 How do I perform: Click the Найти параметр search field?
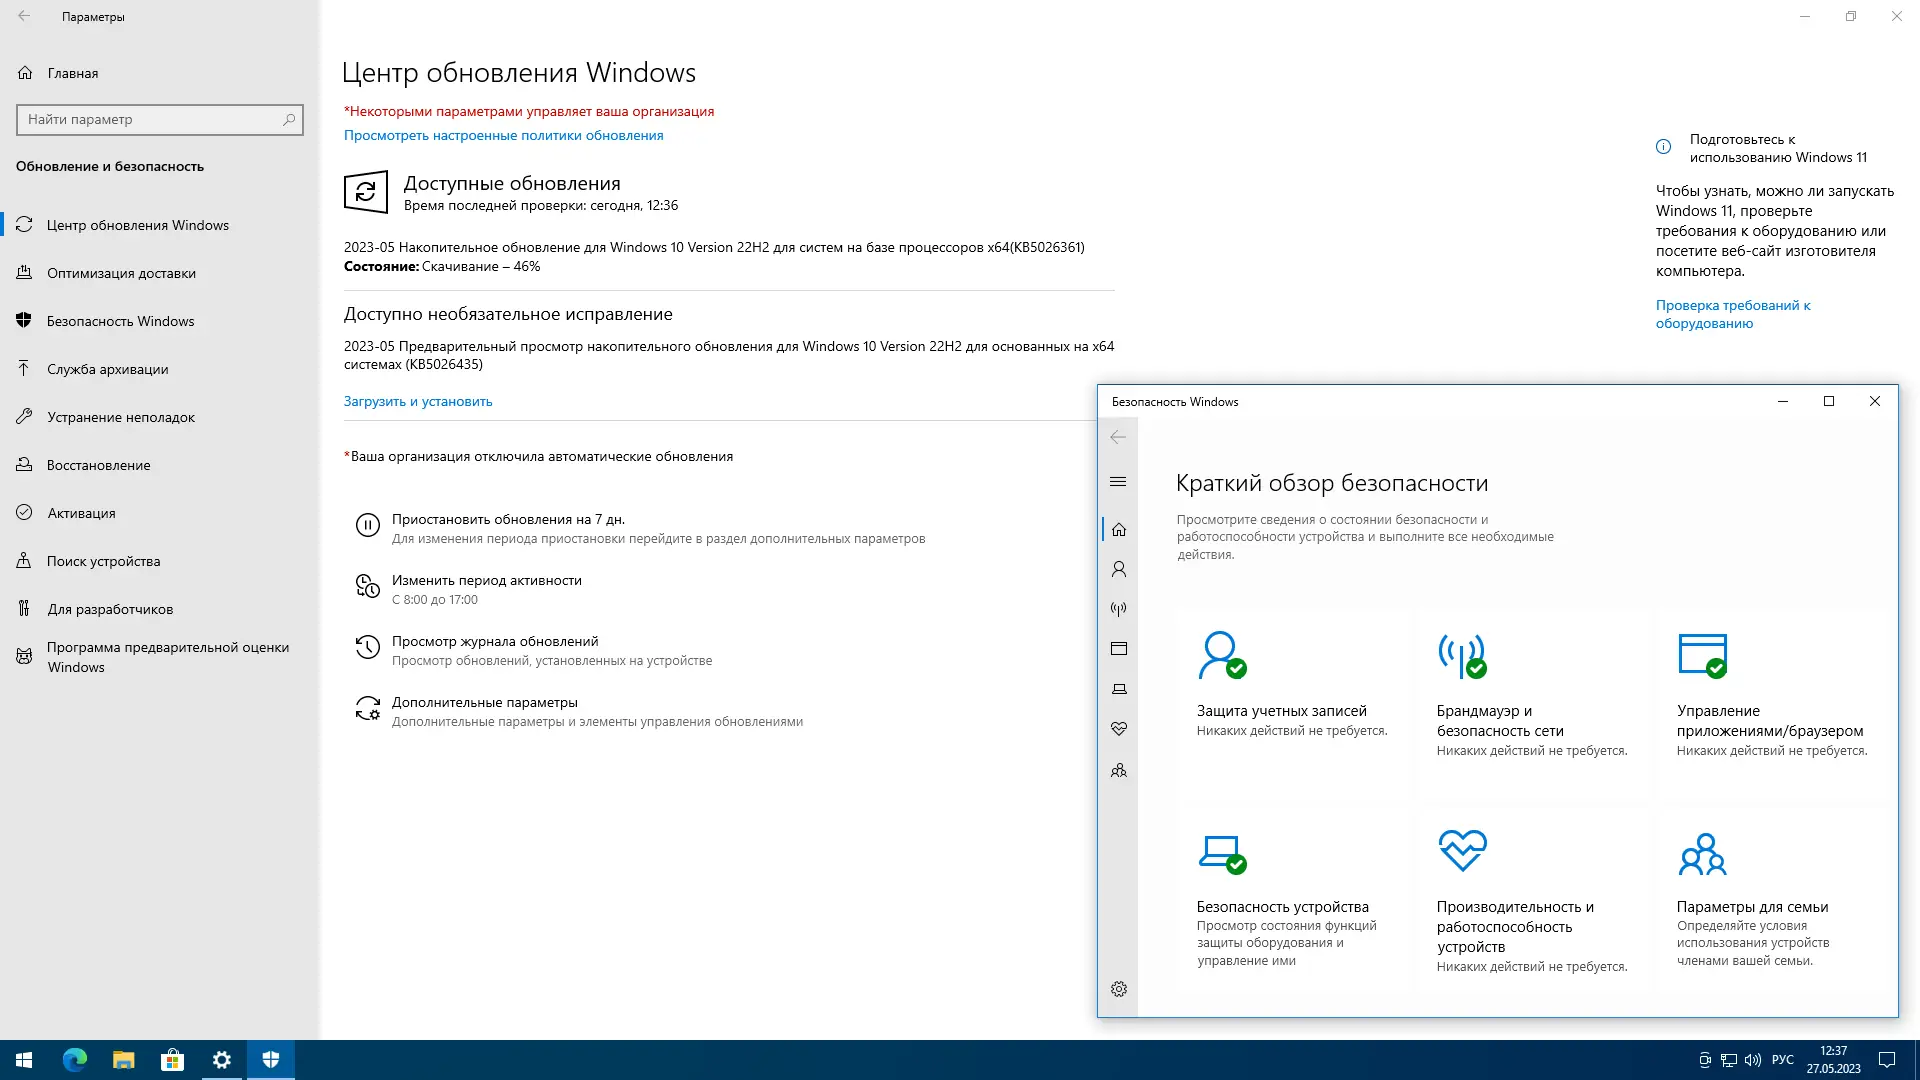tap(160, 120)
